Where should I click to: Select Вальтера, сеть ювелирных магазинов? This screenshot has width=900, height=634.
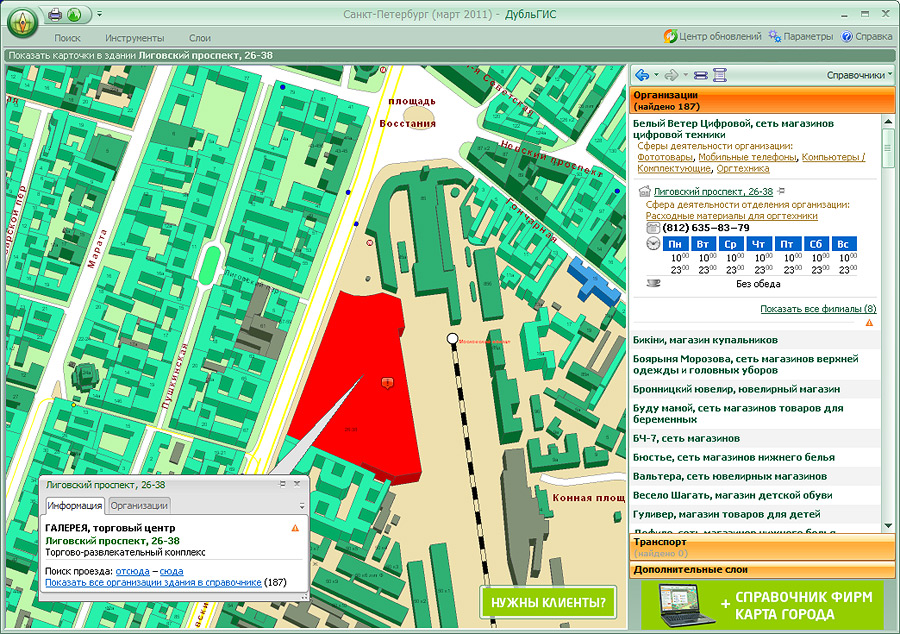[x=755, y=476]
